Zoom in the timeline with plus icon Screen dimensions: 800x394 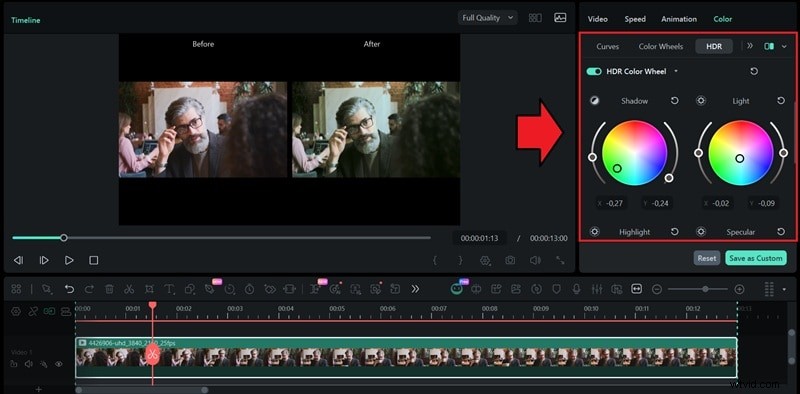click(739, 289)
